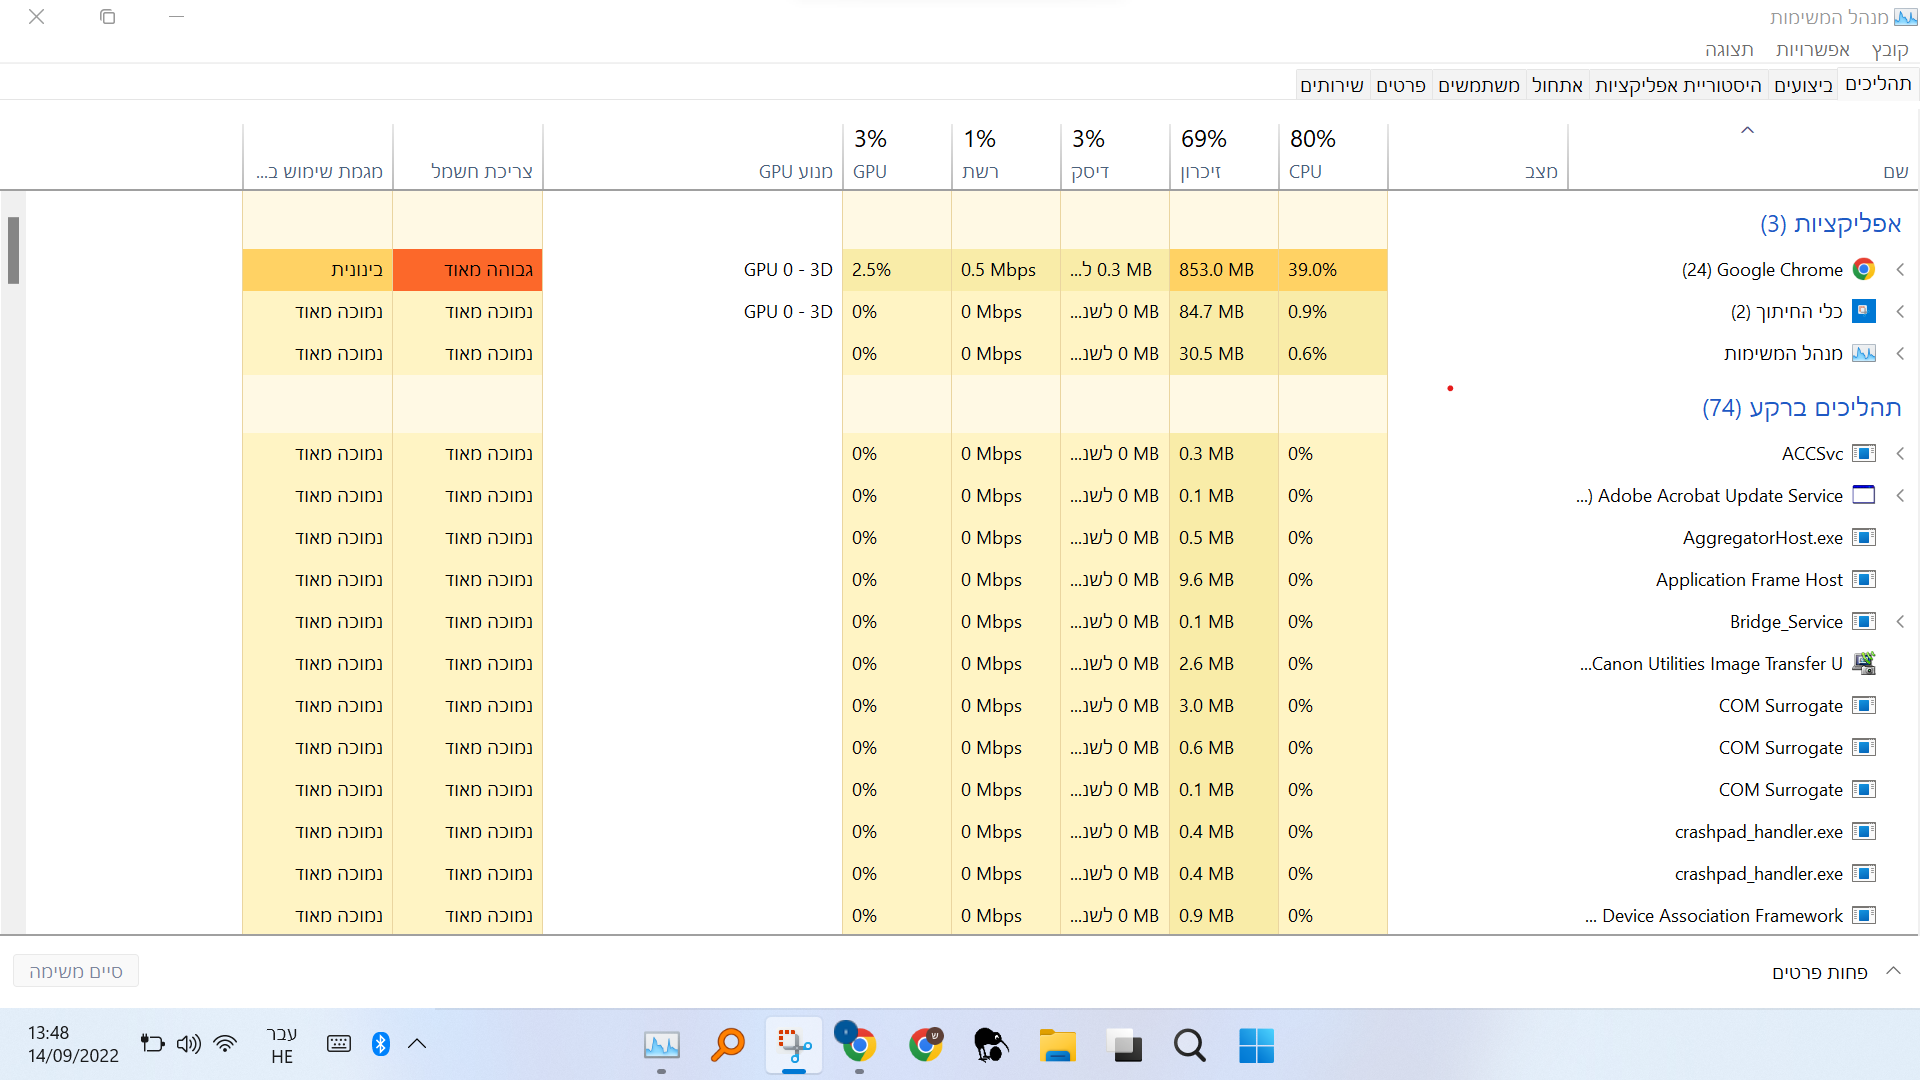Viewport: 1920px width, 1080px height.
Task: Switch to the היסטוריית אפליקציות tab
Action: tap(1678, 85)
